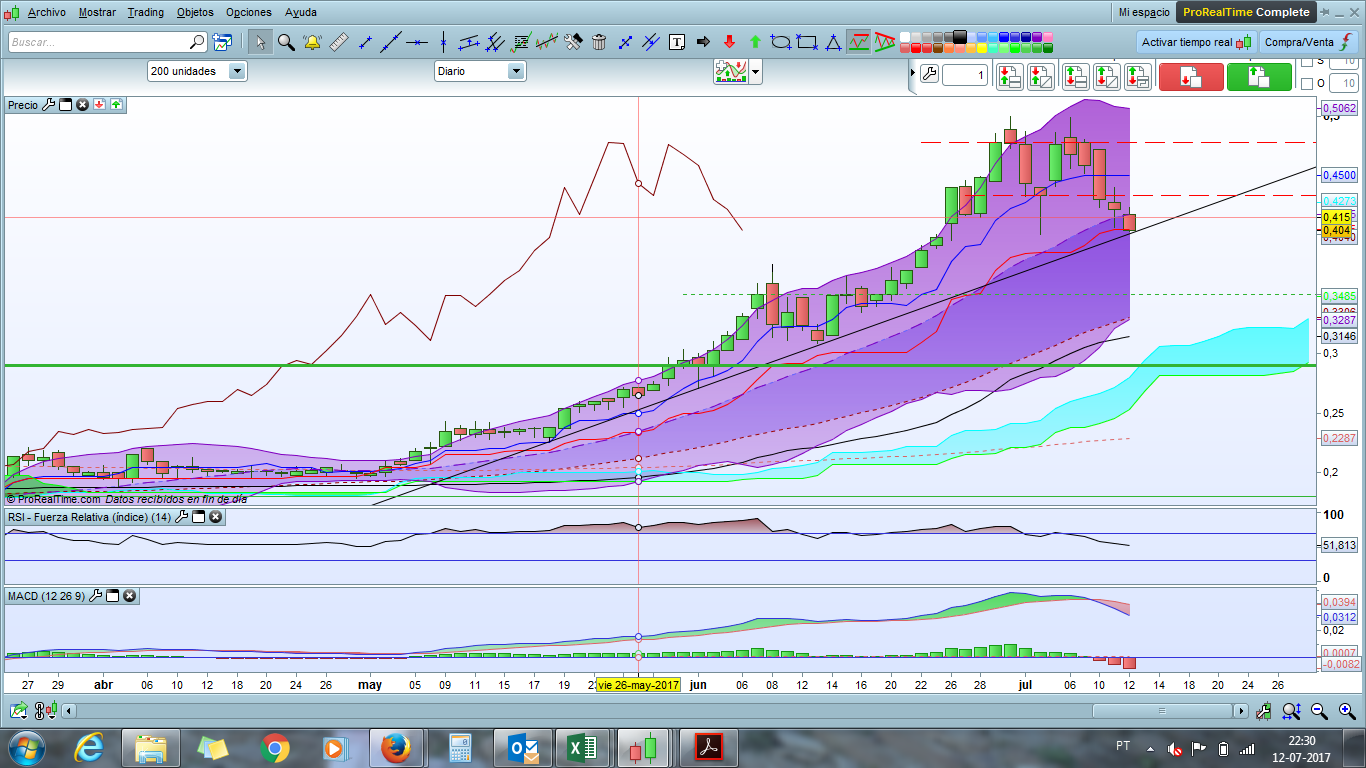Image resolution: width=1366 pixels, height=768 pixels.
Task: Click Activar tiempo real button
Action: pyautogui.click(x=1195, y=42)
